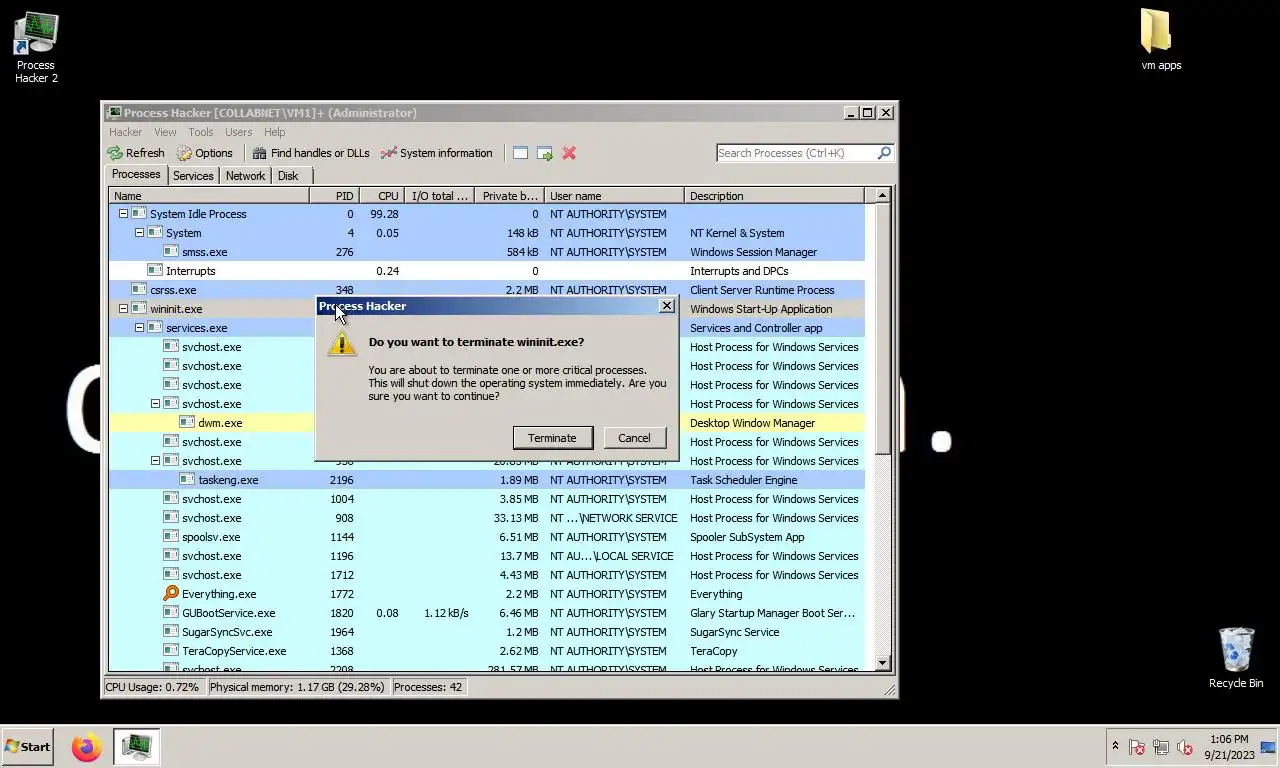This screenshot has height=768, width=1280.
Task: Collapse the System Idle Process node
Action: [x=123, y=214]
